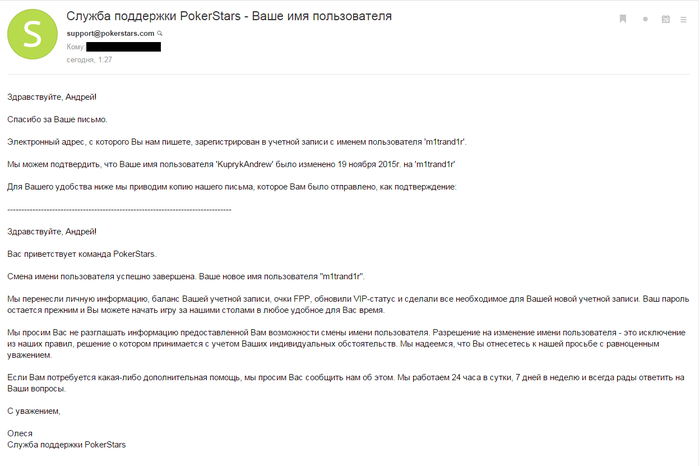Viewport: 700px width, 466px height.
Task: Click the timestamp сегодня, 1:27
Action: pos(89,60)
